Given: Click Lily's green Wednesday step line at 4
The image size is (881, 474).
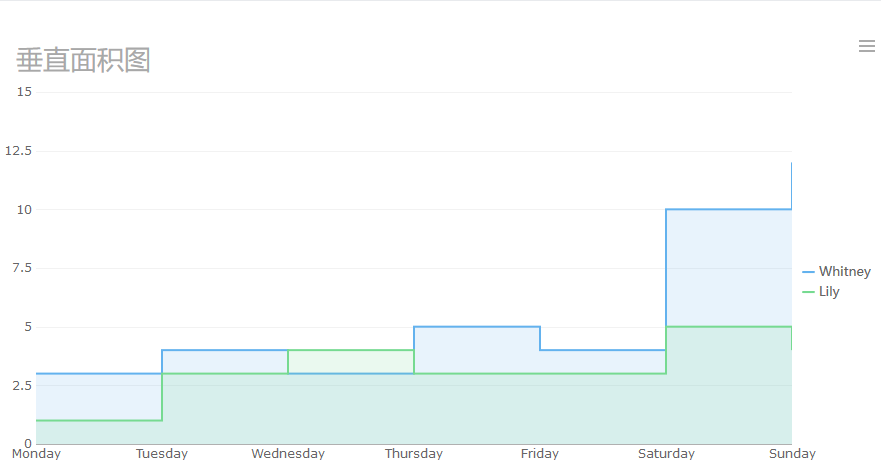Looking at the screenshot, I should (x=350, y=350).
